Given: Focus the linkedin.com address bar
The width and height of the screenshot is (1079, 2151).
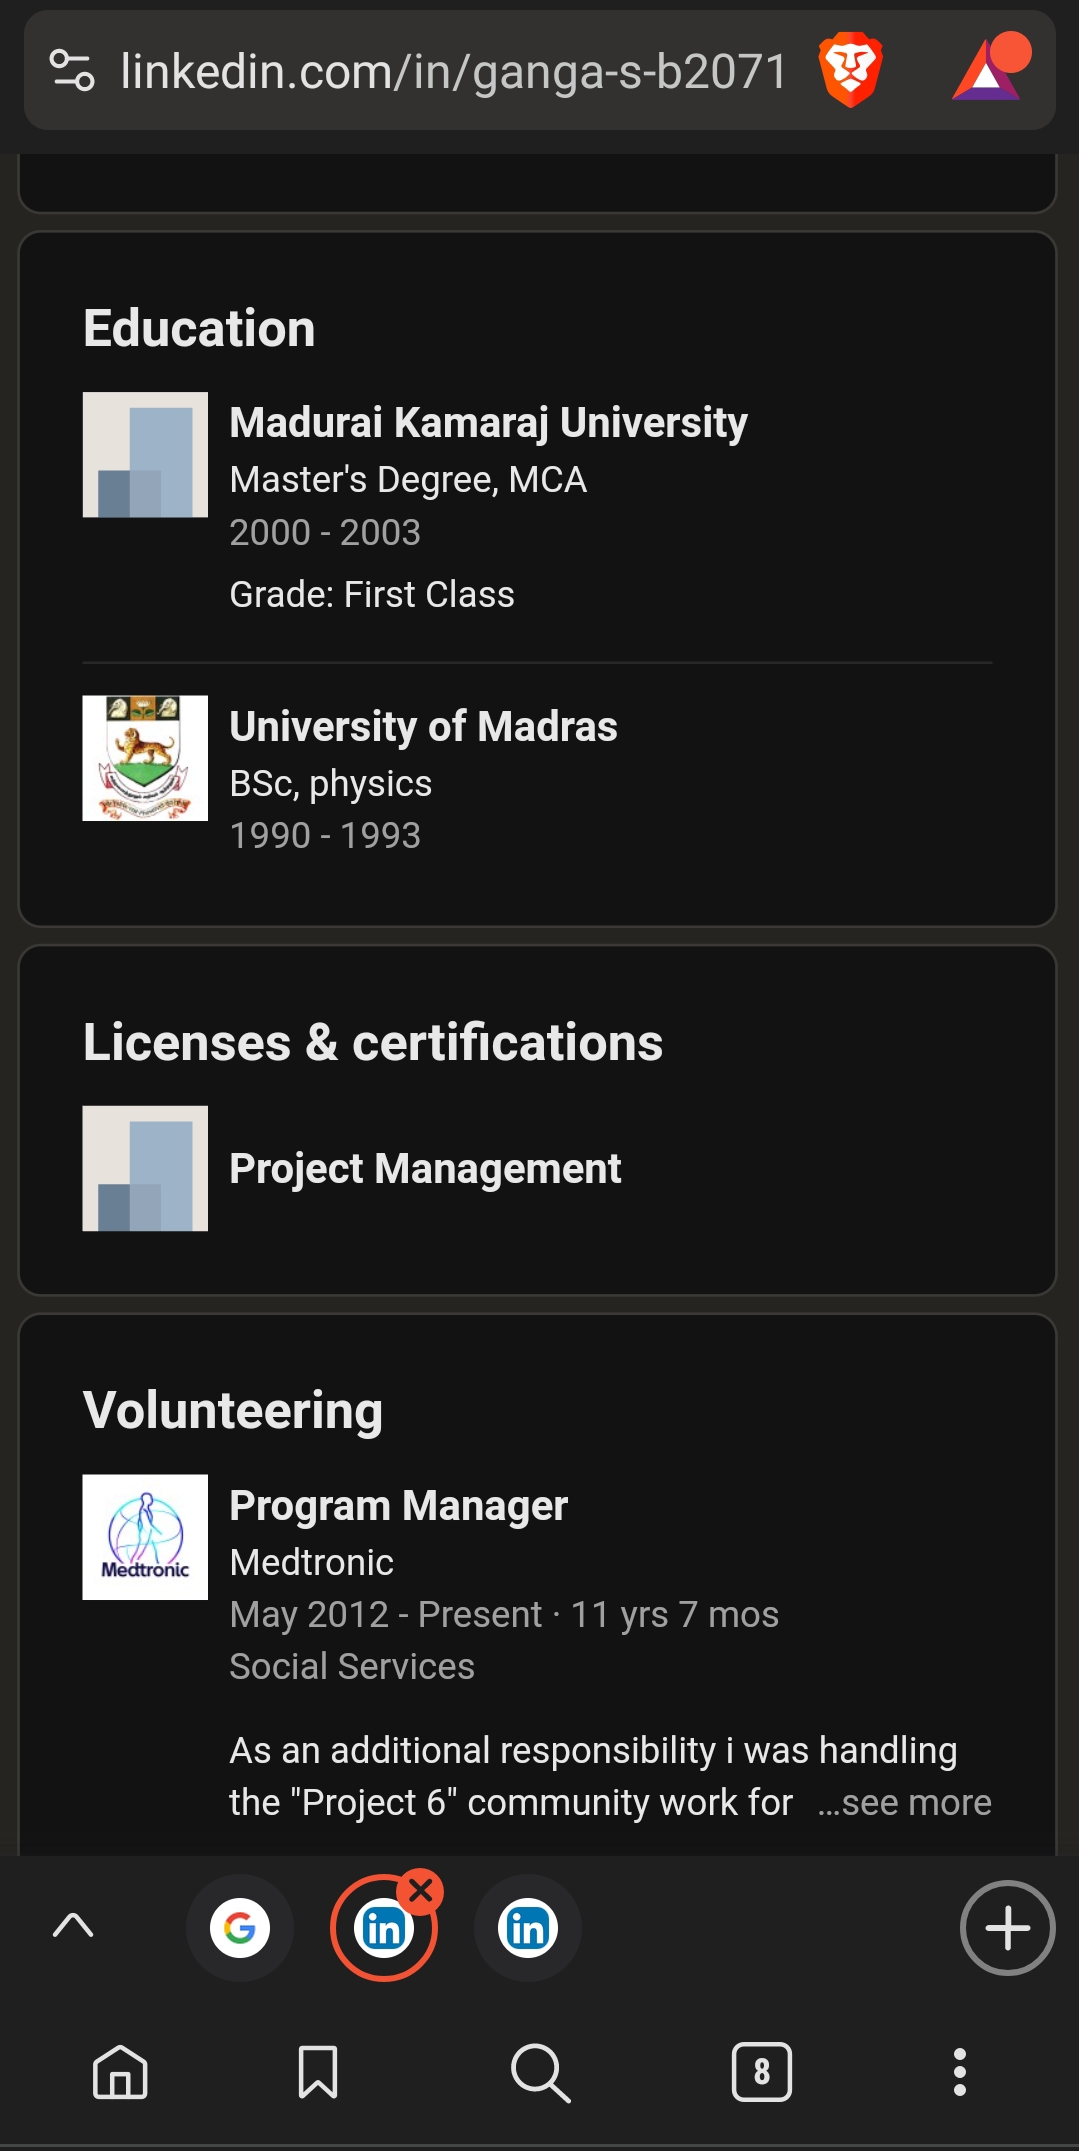Looking at the screenshot, I should point(455,72).
